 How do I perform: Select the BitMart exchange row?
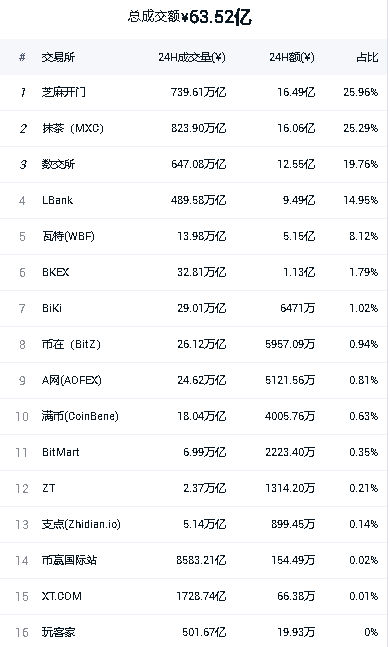coord(193,452)
